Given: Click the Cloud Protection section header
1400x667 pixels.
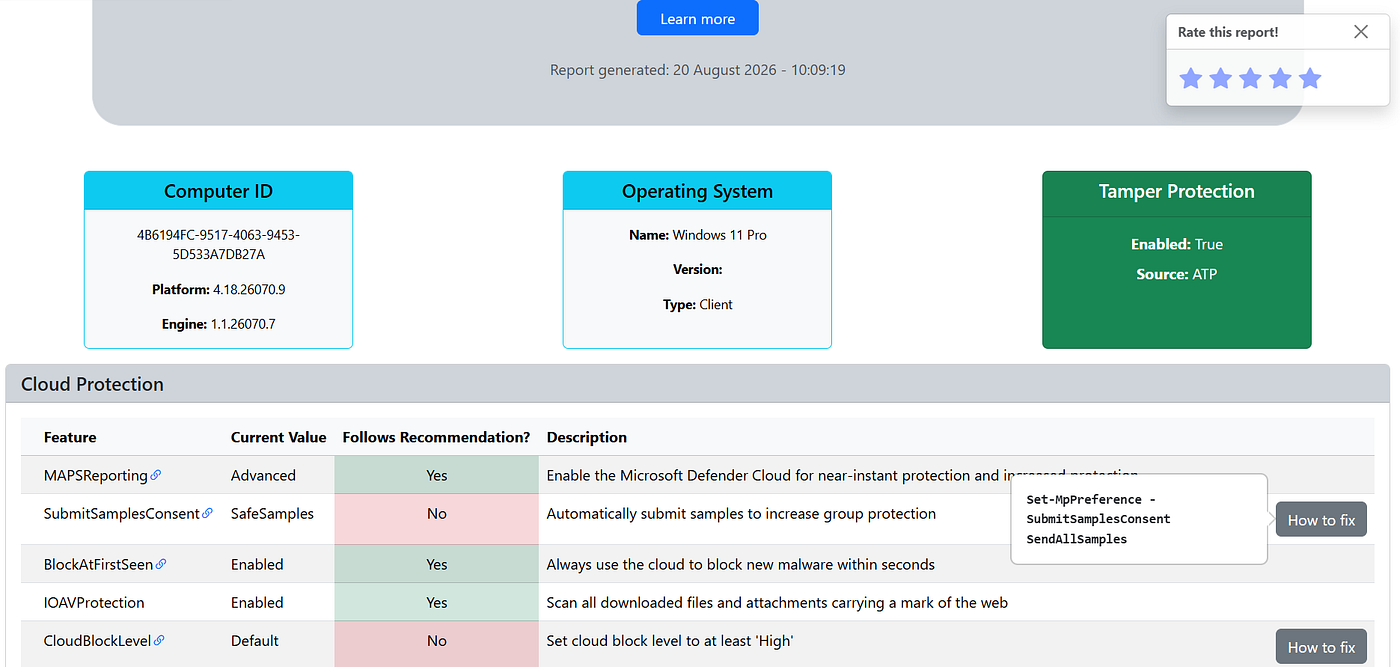Looking at the screenshot, I should 697,384.
